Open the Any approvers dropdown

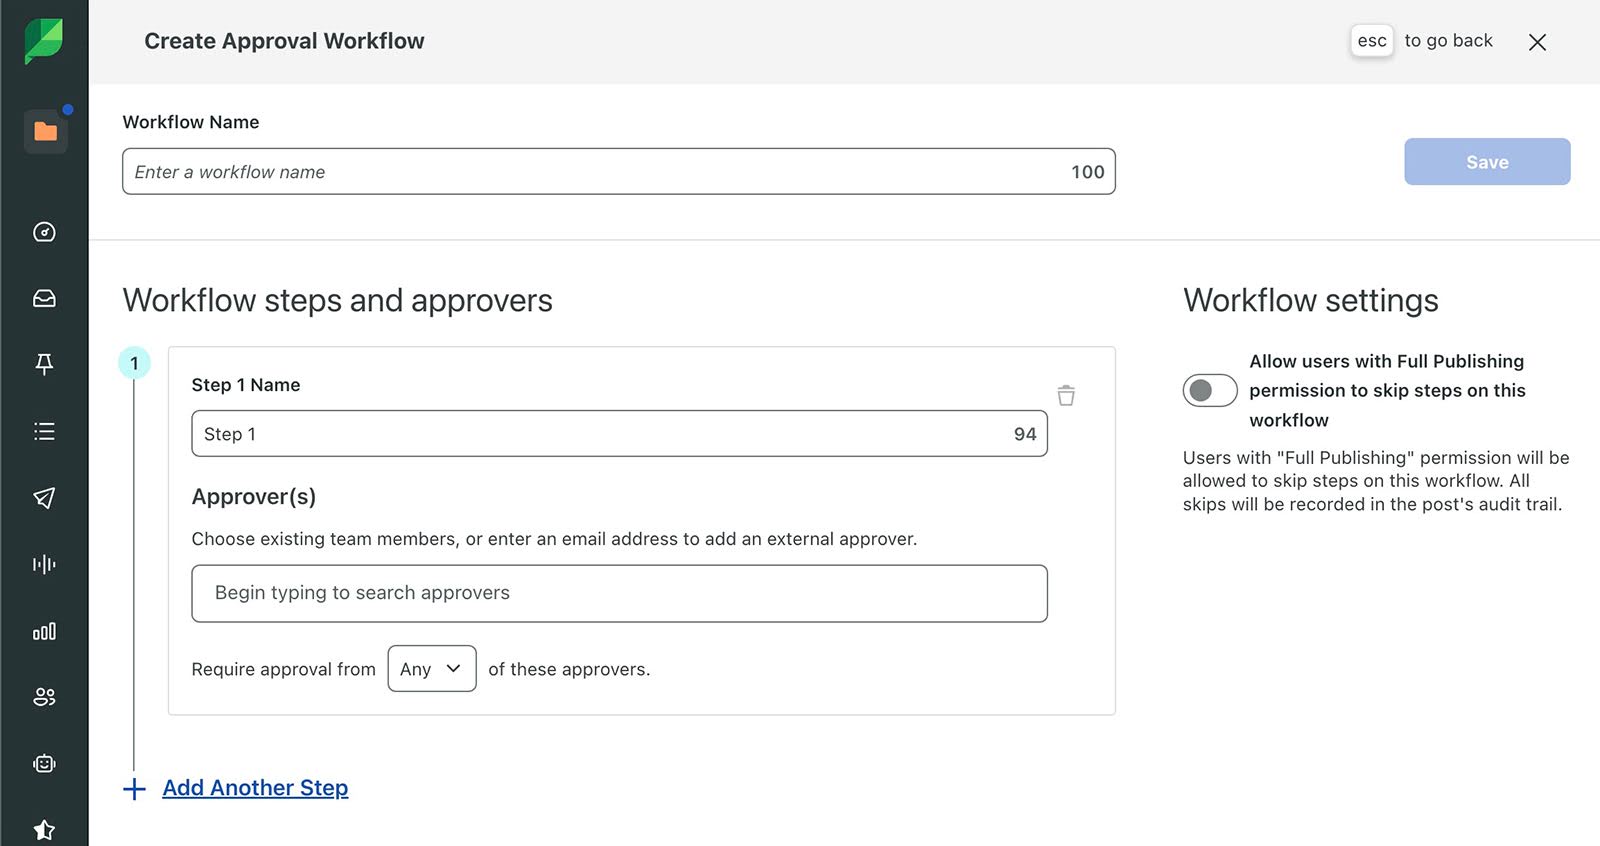[x=432, y=669]
